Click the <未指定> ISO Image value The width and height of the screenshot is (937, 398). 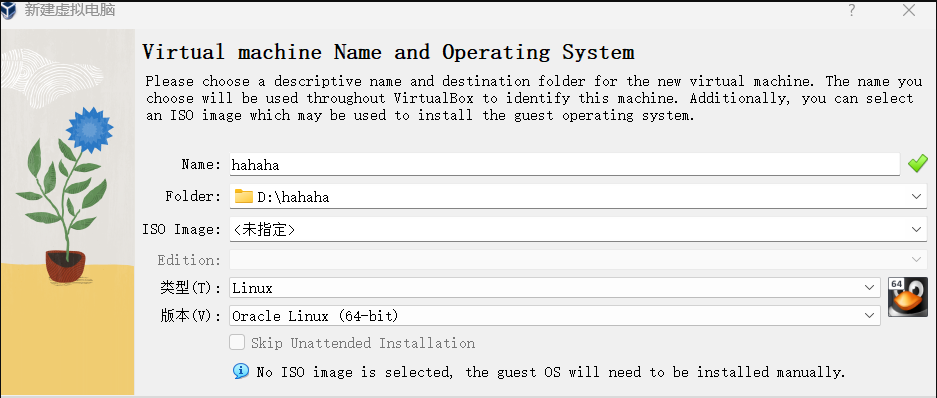[x=264, y=229]
